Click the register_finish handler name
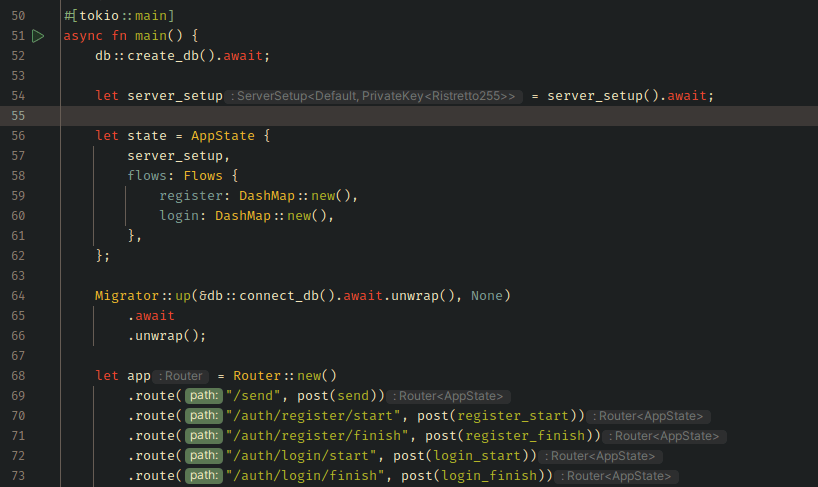This screenshot has width=818, height=487. pyautogui.click(x=525, y=435)
